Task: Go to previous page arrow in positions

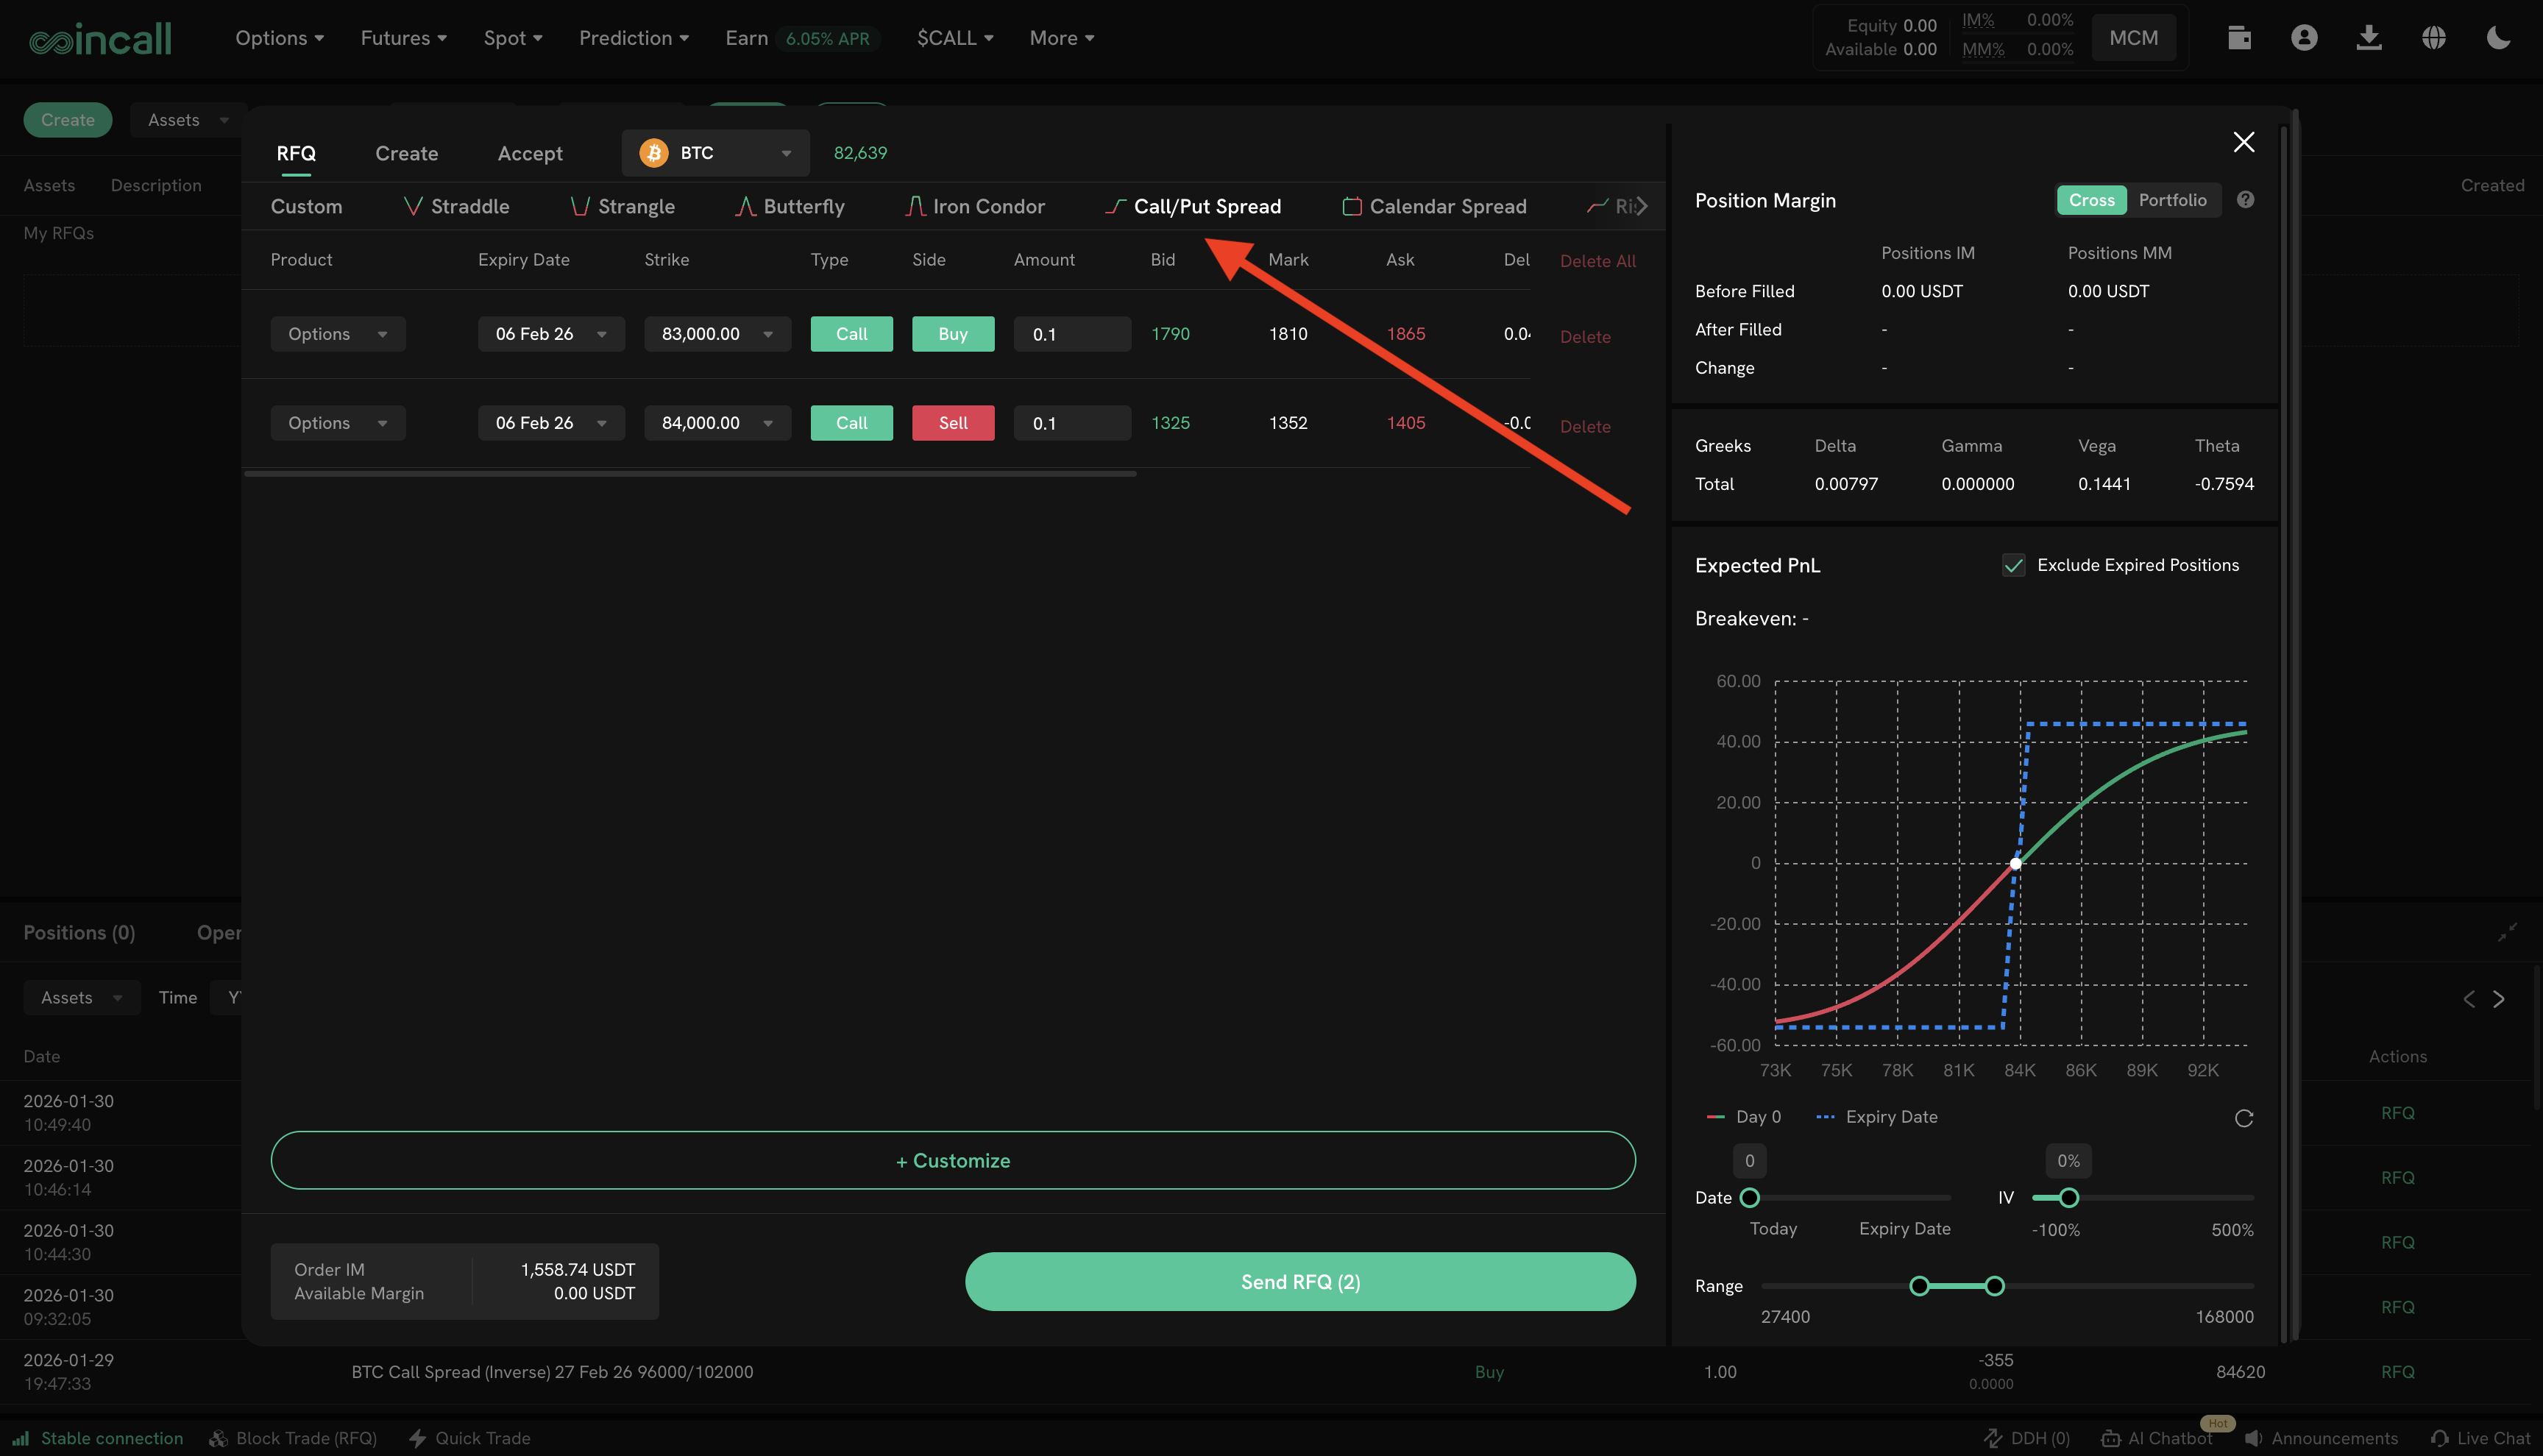Action: pyautogui.click(x=2469, y=998)
